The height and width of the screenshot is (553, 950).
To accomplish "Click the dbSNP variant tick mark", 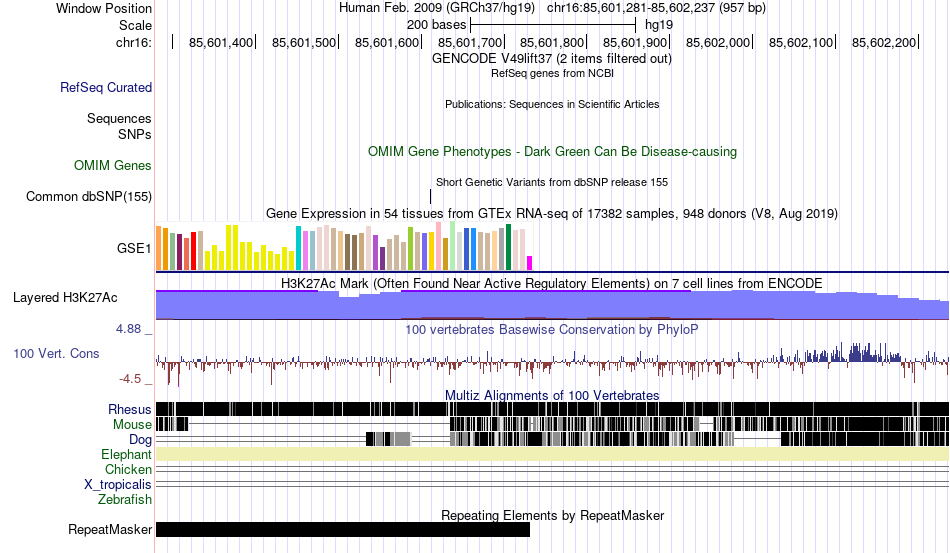I will pos(430,196).
